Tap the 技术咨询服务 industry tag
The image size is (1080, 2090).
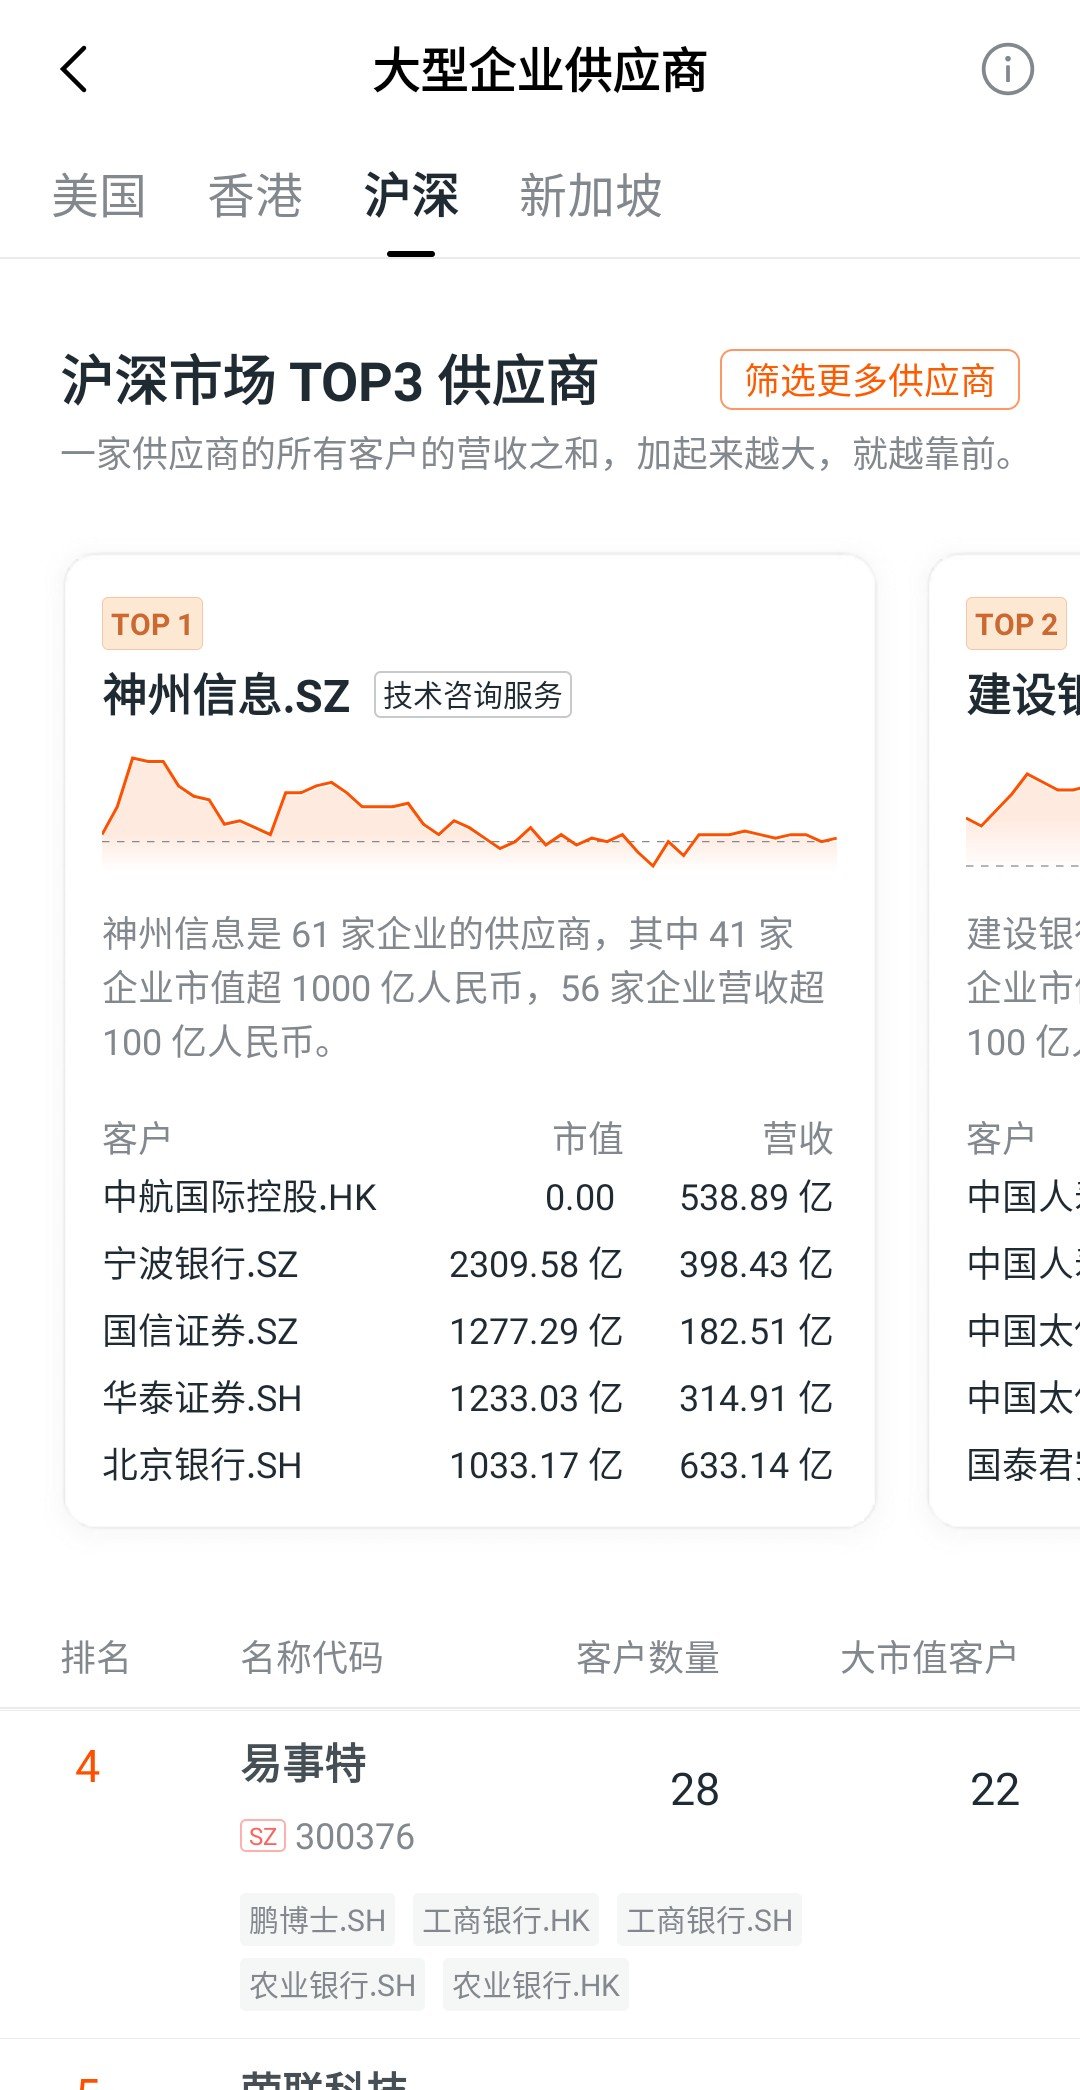click(472, 695)
